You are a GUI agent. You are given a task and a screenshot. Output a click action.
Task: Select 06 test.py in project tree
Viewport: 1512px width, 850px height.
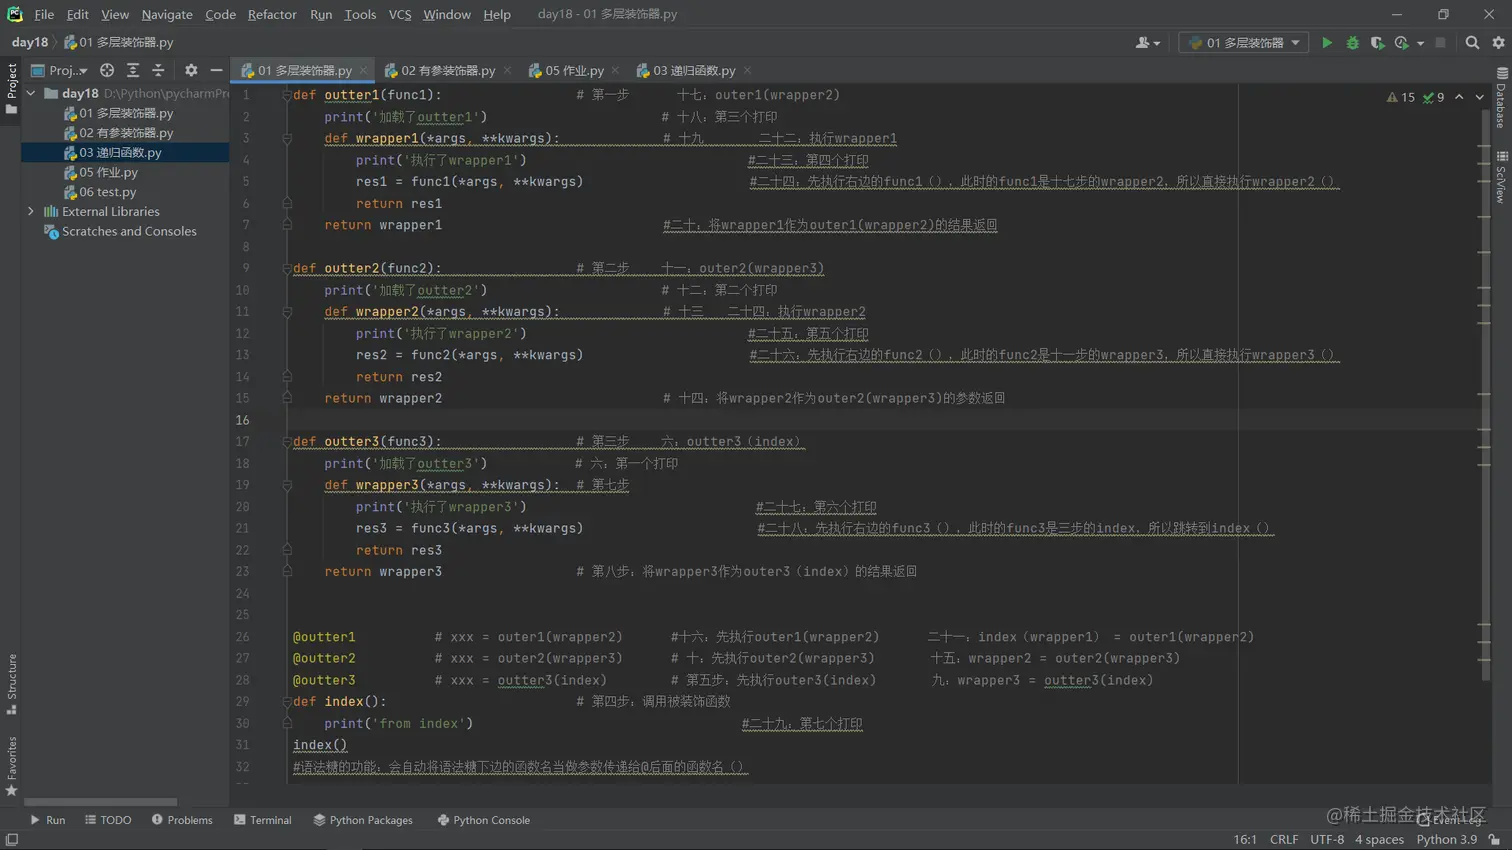pos(100,192)
